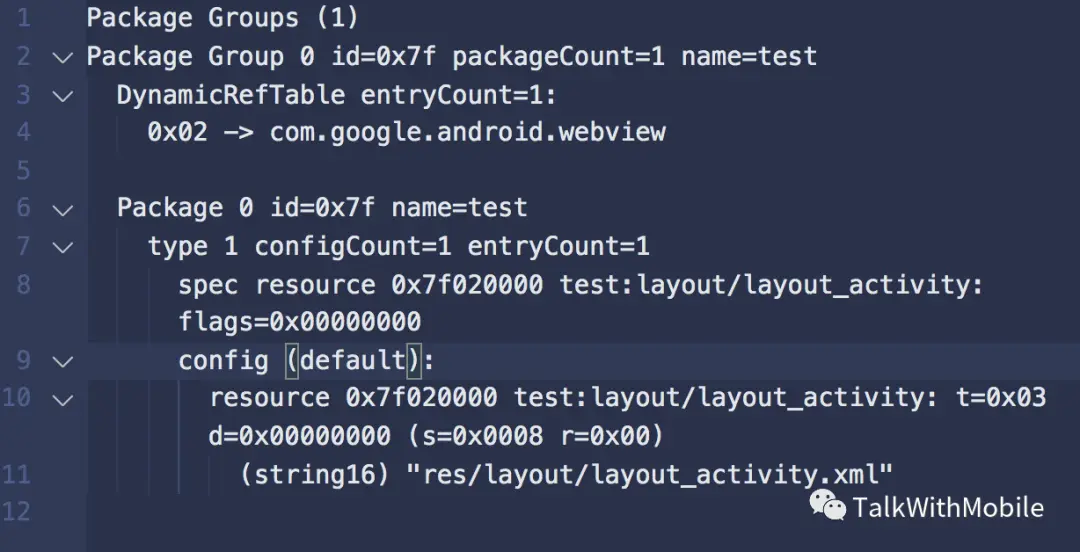Collapse the resource 0x7f020000 fold arrow on line 10
The image size is (1080, 552).
(x=63, y=399)
